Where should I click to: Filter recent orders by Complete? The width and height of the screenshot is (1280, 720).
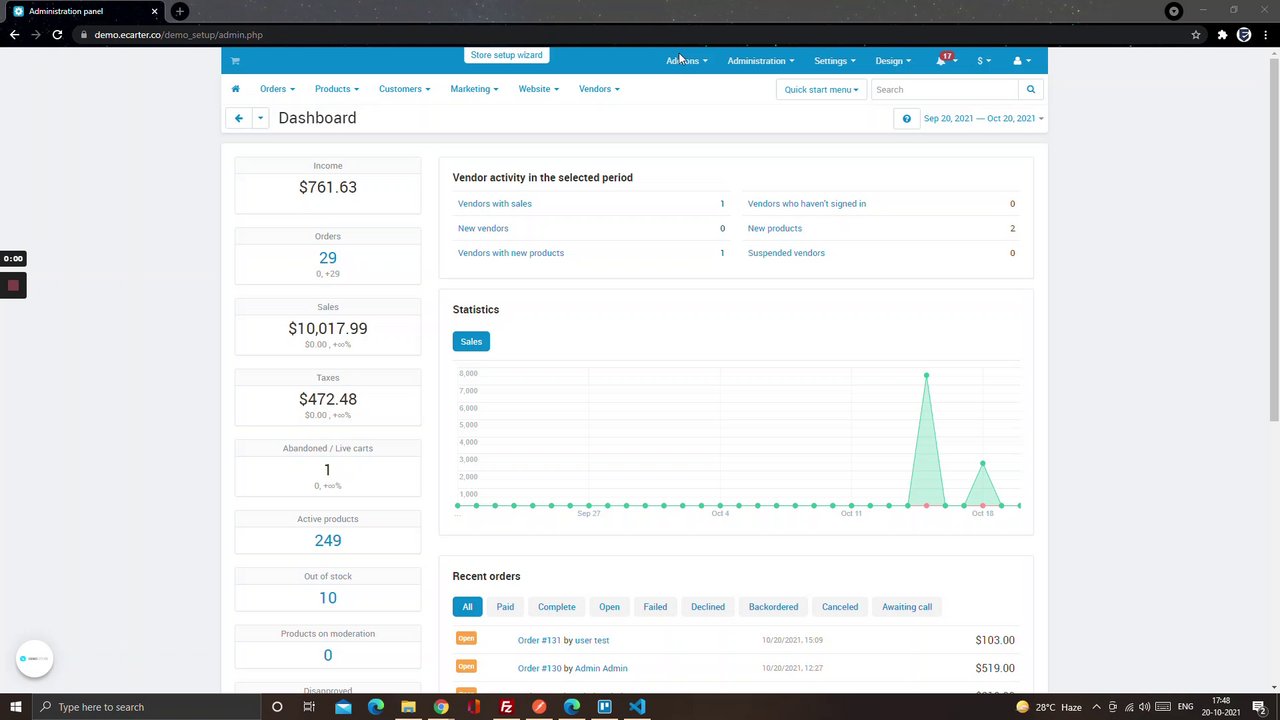(557, 607)
